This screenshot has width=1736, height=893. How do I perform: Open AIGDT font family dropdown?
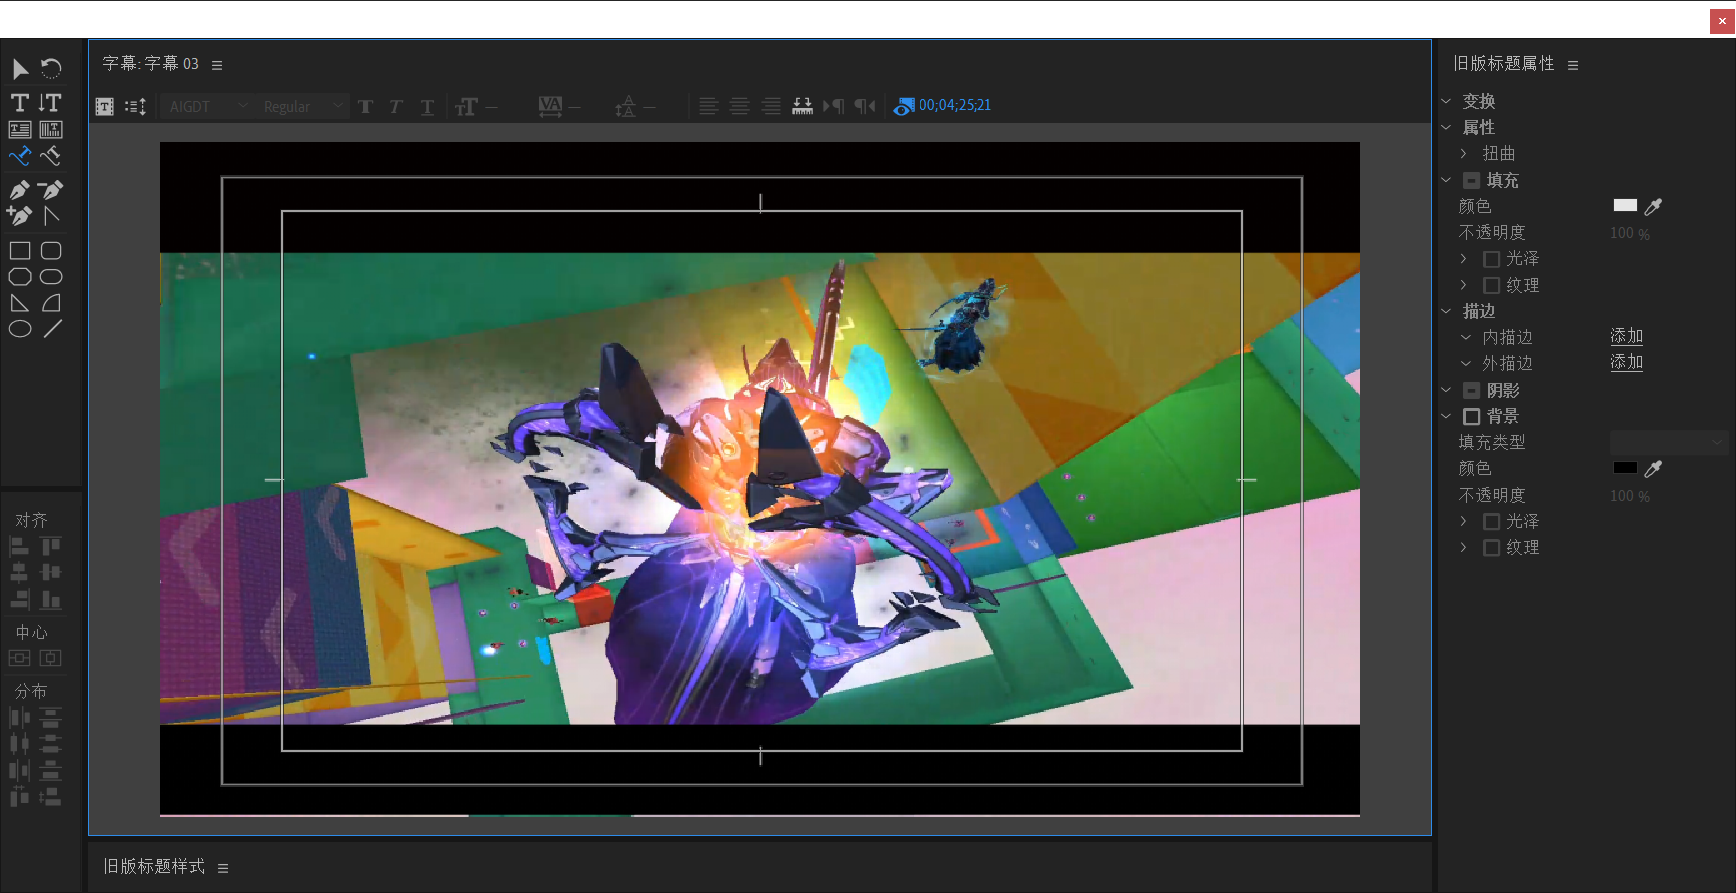[x=207, y=106]
